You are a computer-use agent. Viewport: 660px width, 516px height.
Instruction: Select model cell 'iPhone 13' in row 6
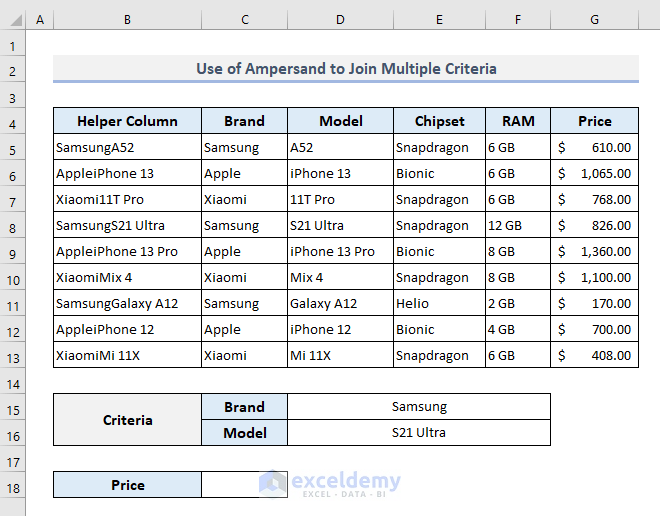pyautogui.click(x=340, y=173)
